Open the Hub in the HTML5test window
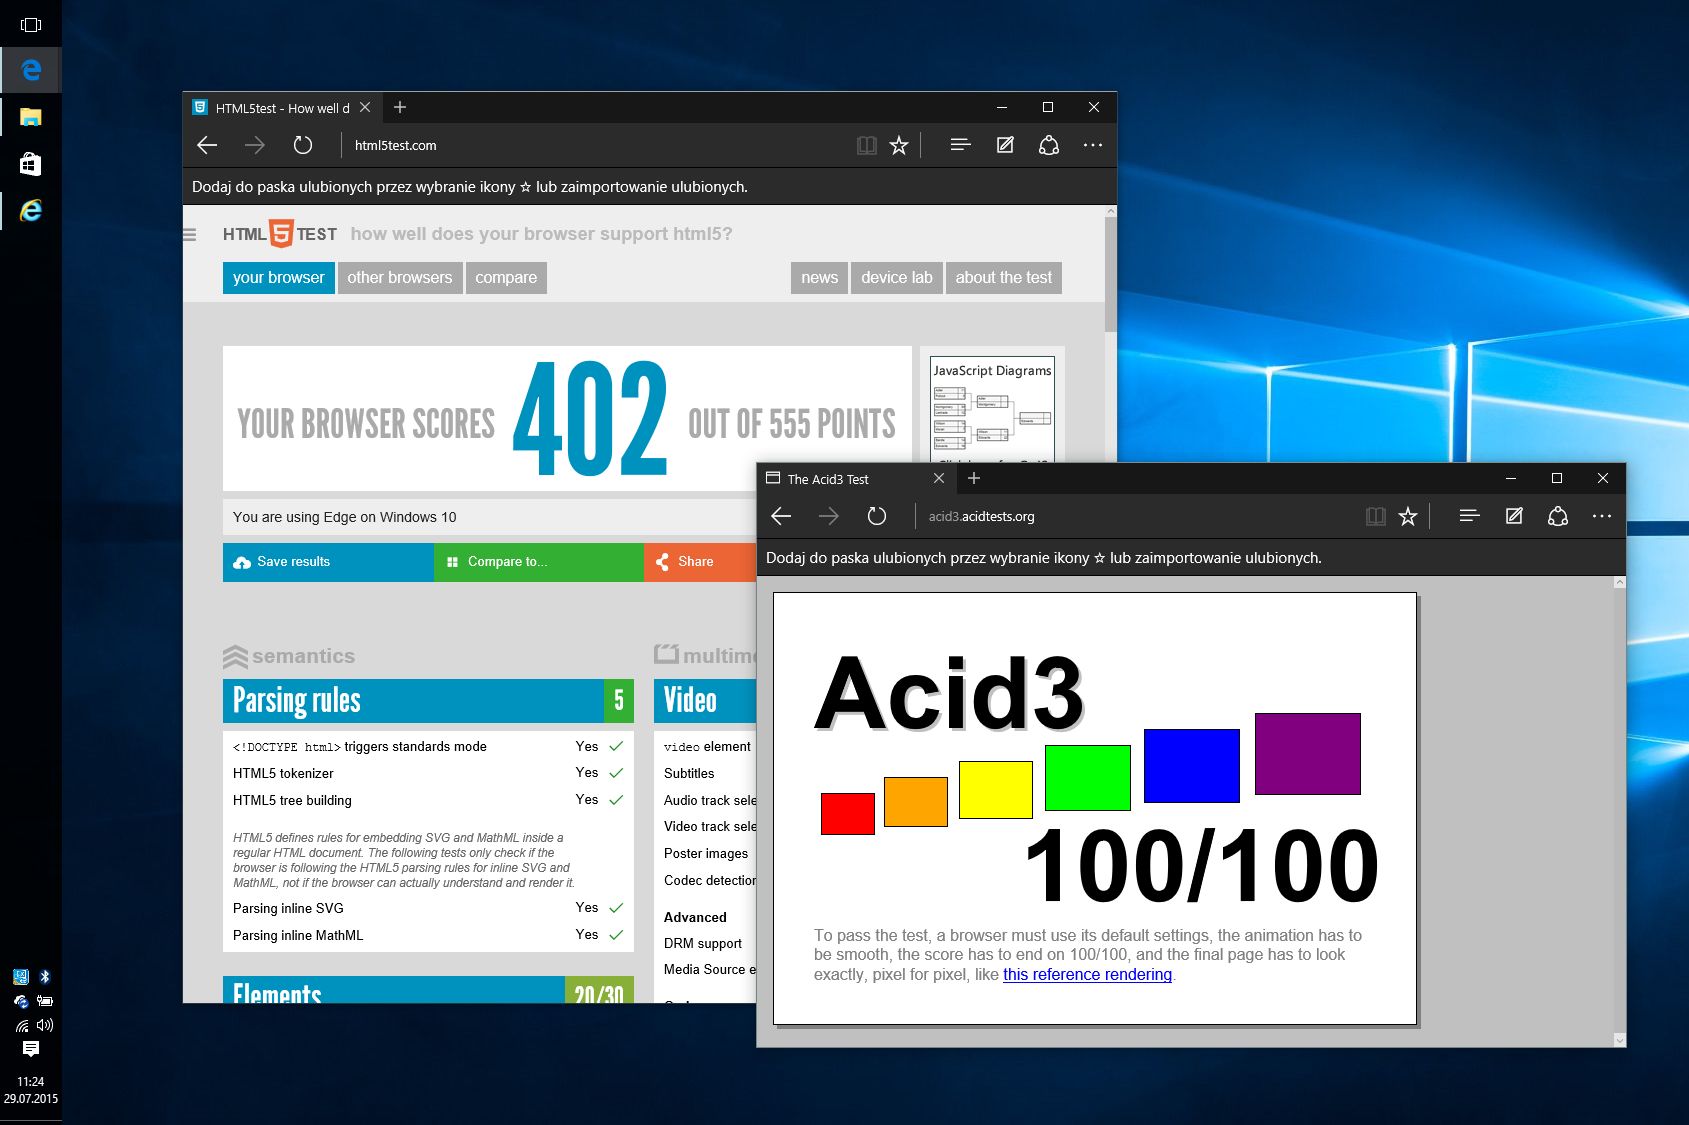1689x1125 pixels. [961, 145]
